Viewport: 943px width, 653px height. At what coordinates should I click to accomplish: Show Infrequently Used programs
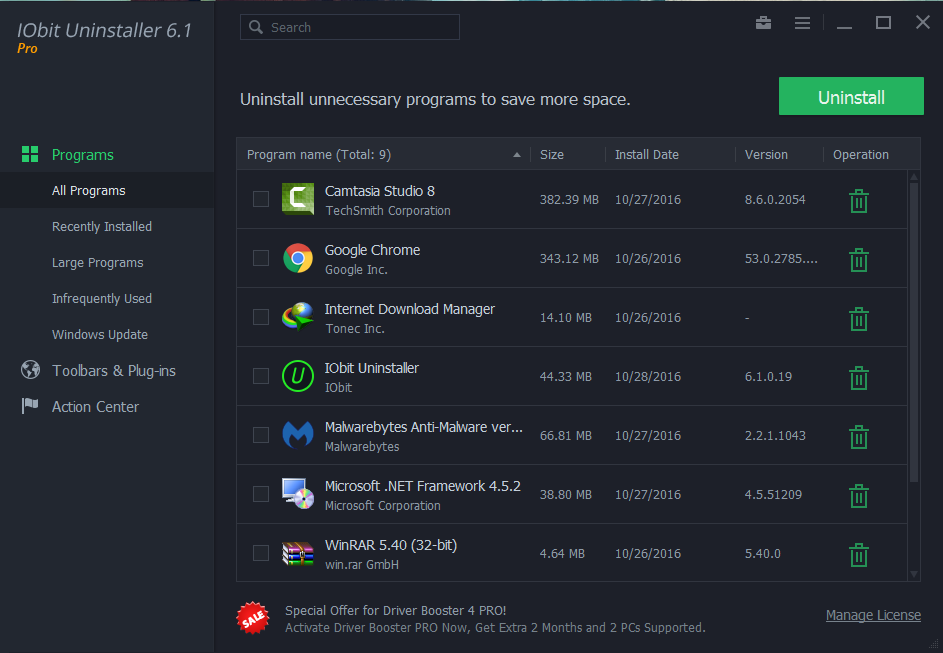102,299
